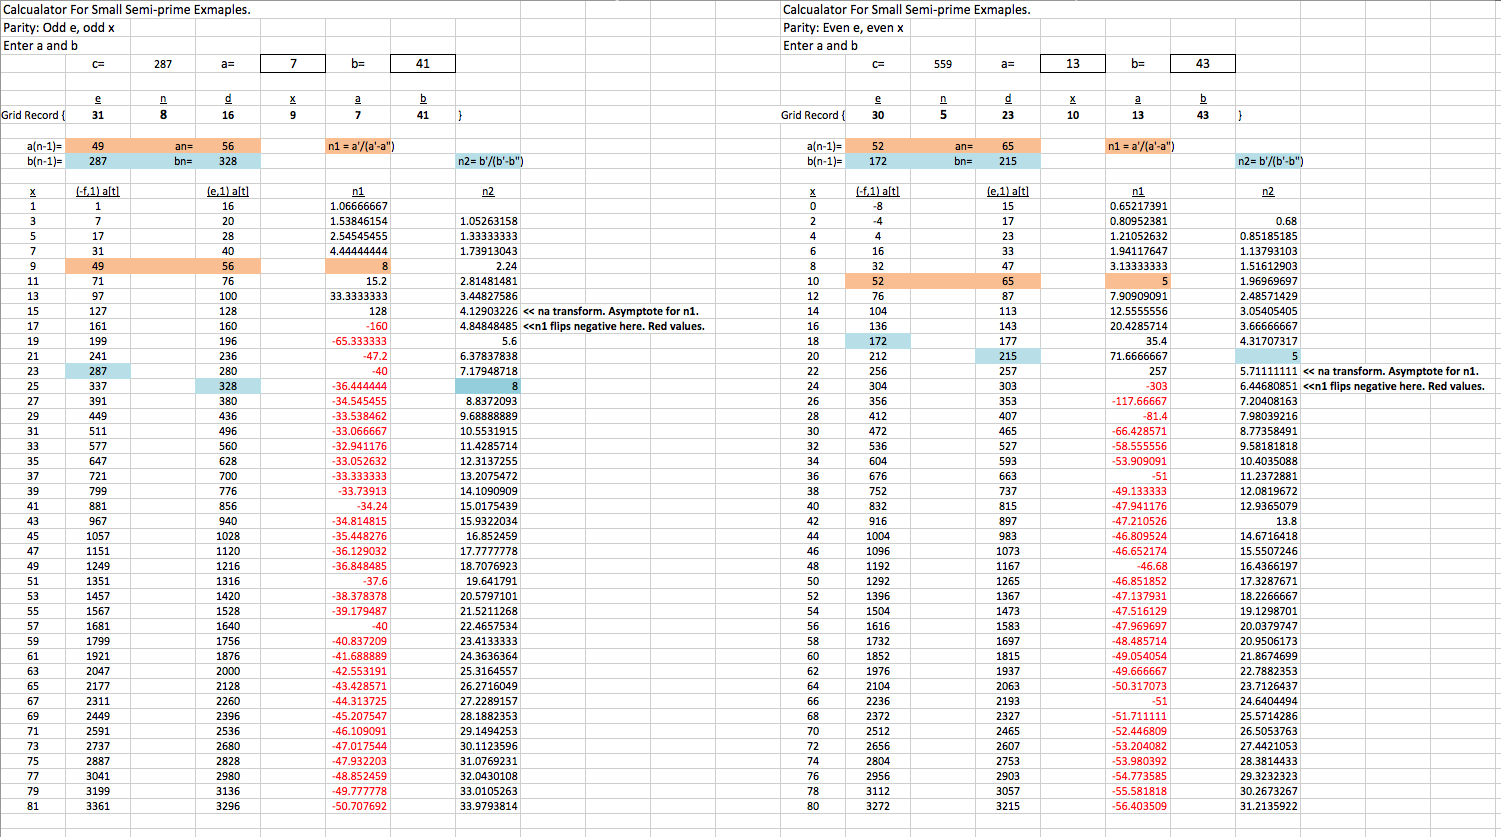Click the blue bn= value 215
The height and width of the screenshot is (837, 1501).
click(1008, 161)
